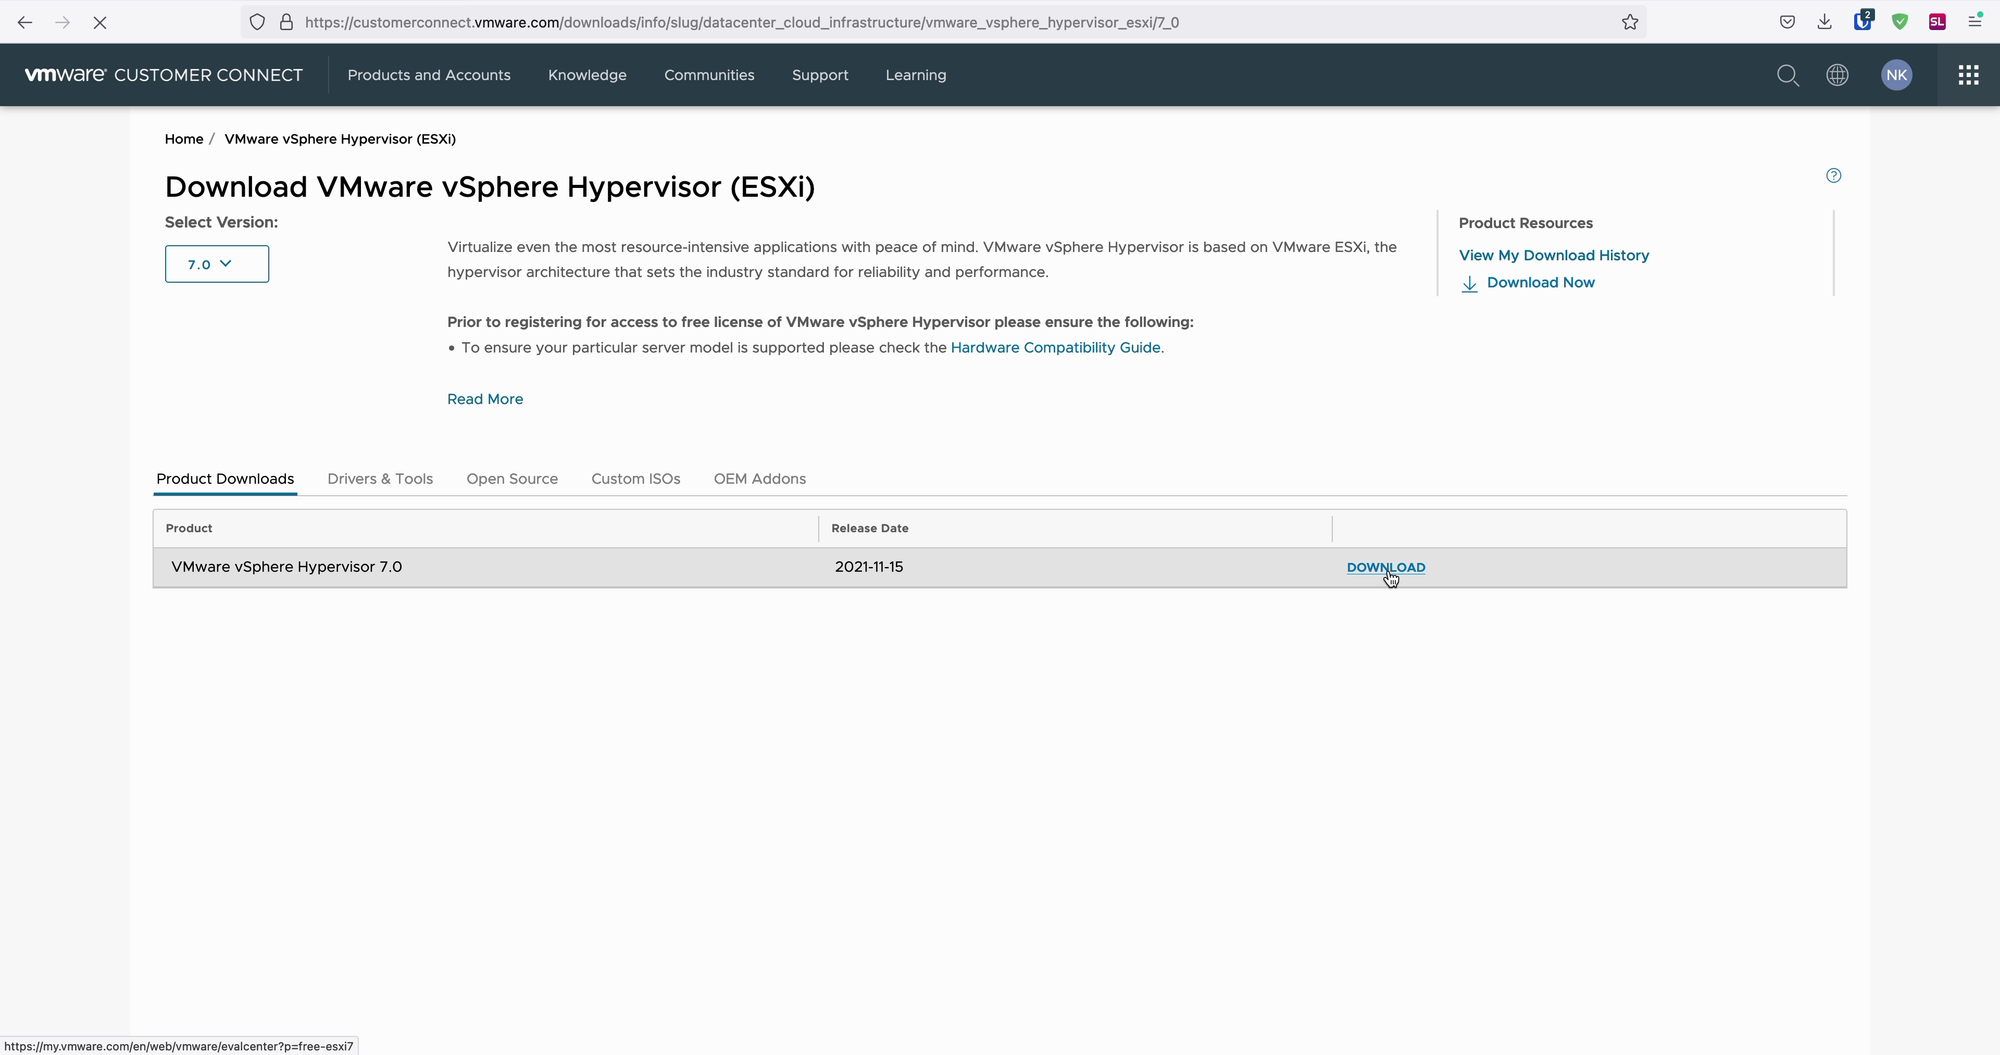Click the download arrow icon beside Download Now

click(x=1469, y=284)
